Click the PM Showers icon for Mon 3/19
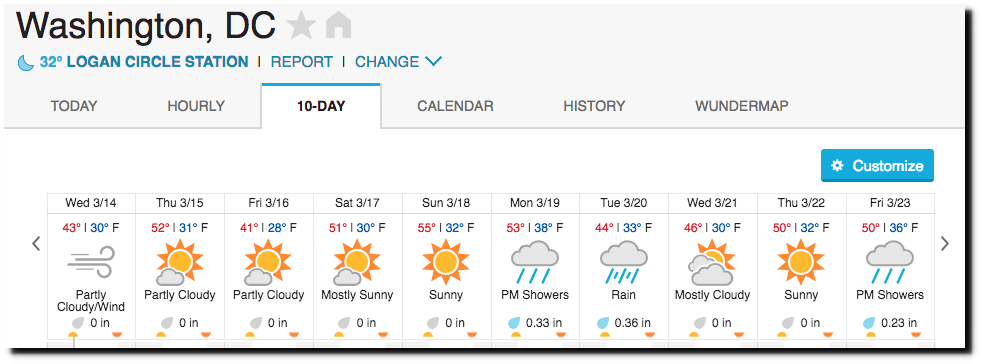This screenshot has width=981, height=364. click(x=534, y=262)
